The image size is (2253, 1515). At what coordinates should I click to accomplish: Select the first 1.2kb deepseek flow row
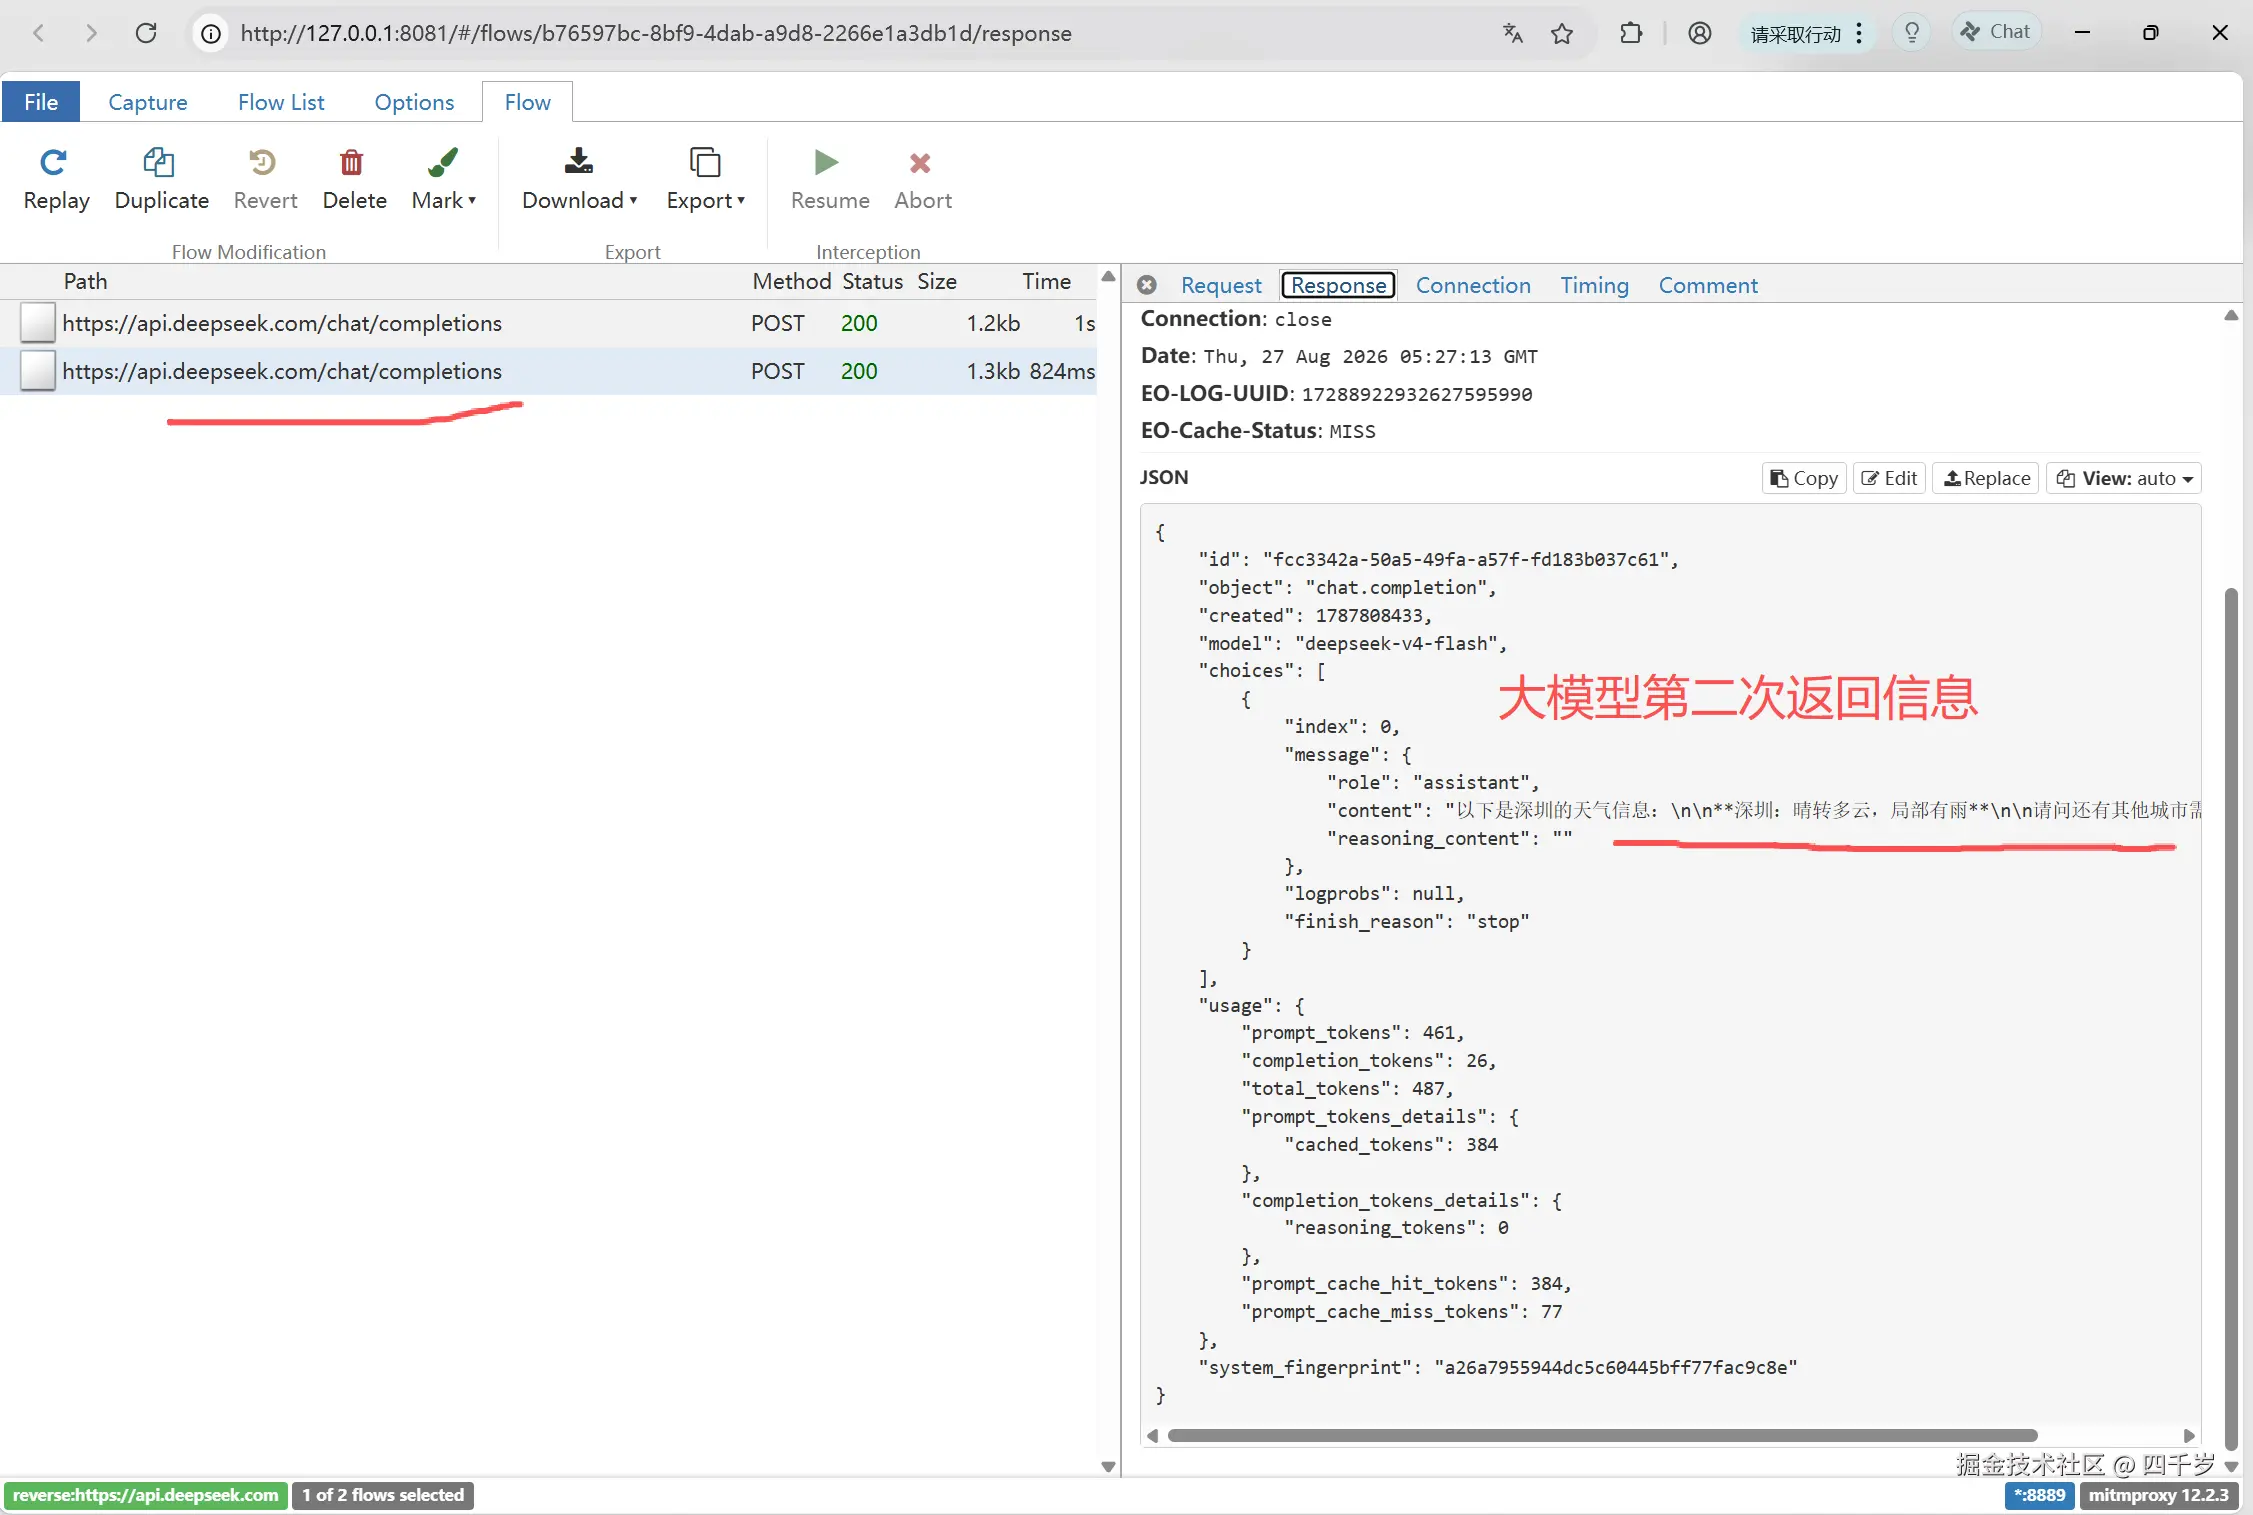click(548, 323)
